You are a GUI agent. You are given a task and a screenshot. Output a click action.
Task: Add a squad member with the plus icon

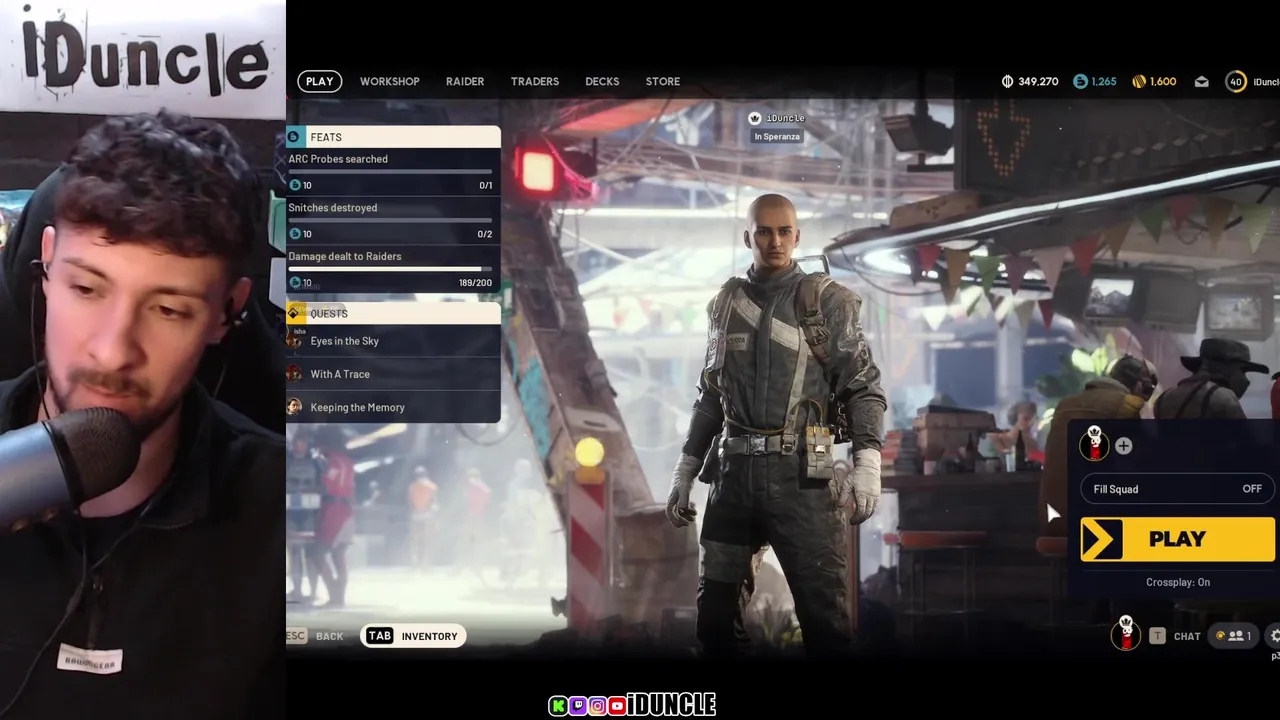[x=1124, y=446]
